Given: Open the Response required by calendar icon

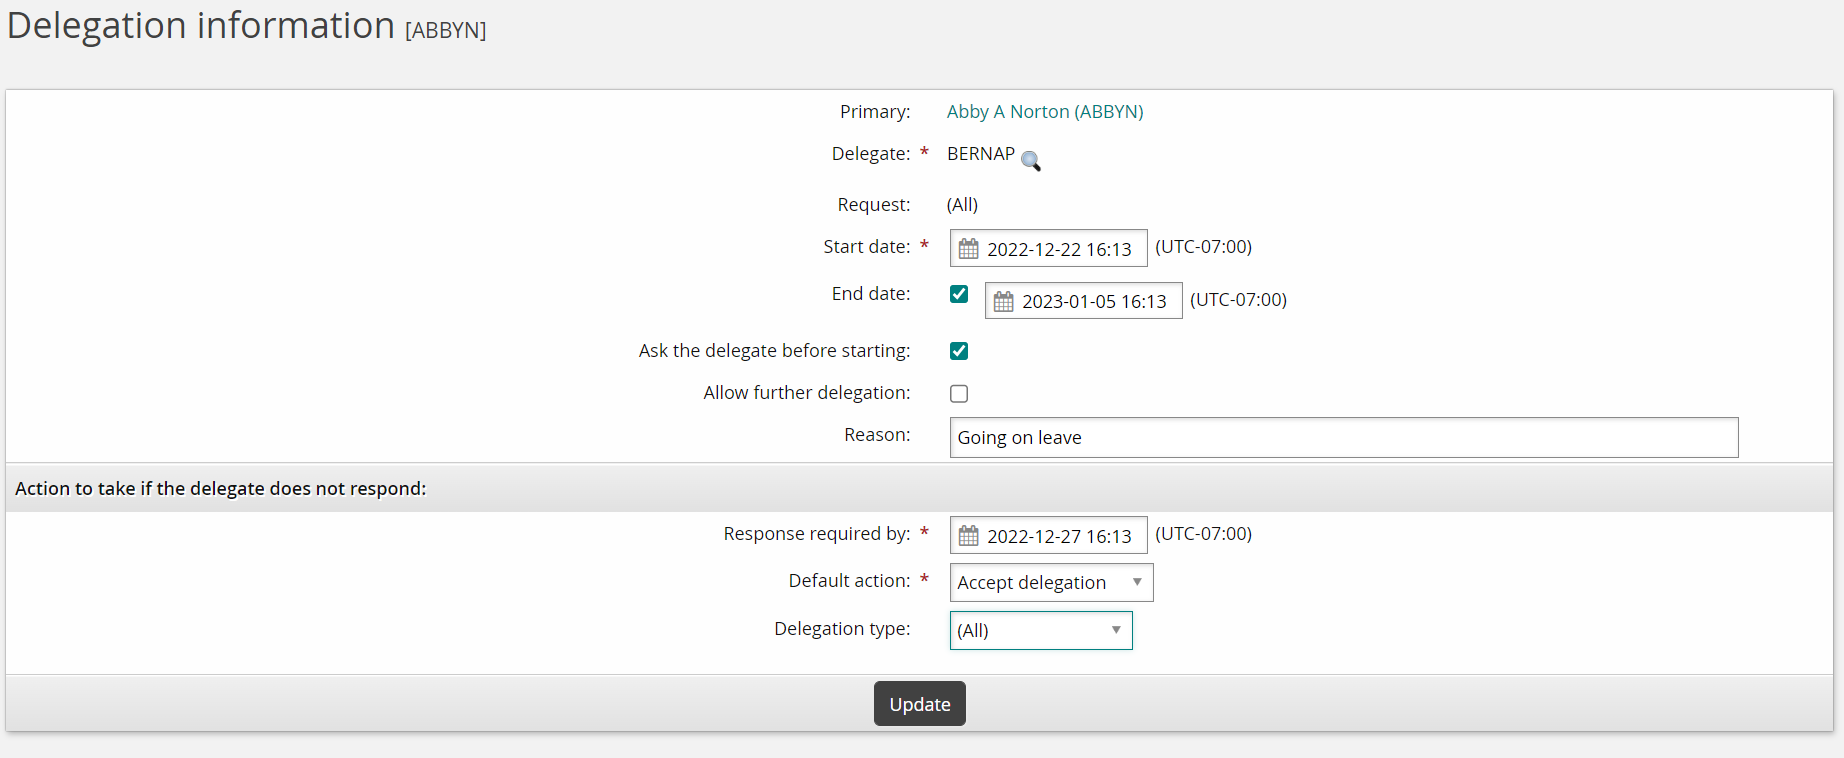Looking at the screenshot, I should (968, 536).
